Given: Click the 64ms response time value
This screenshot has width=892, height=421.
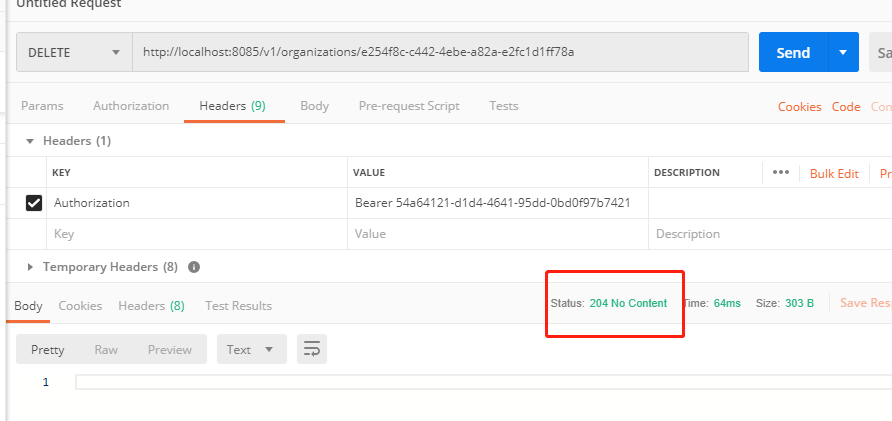Looking at the screenshot, I should click(x=727, y=303).
